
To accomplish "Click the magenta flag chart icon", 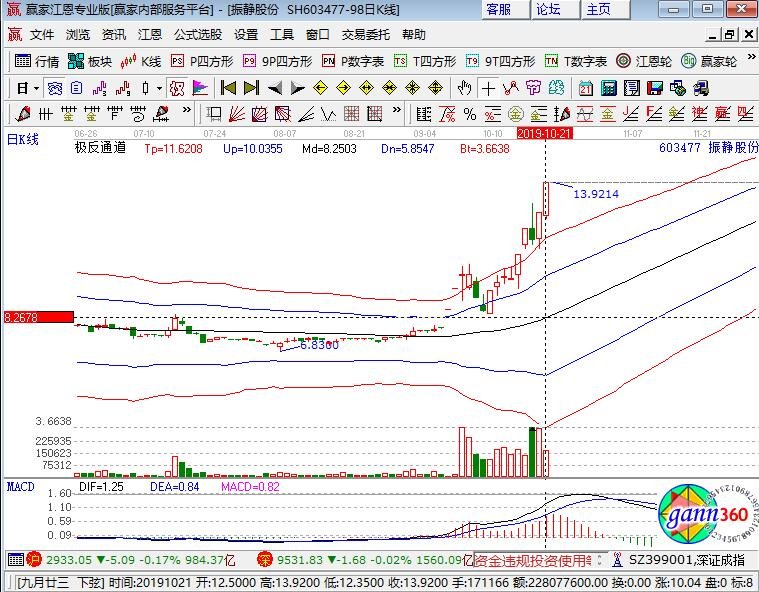I will pos(199,88).
